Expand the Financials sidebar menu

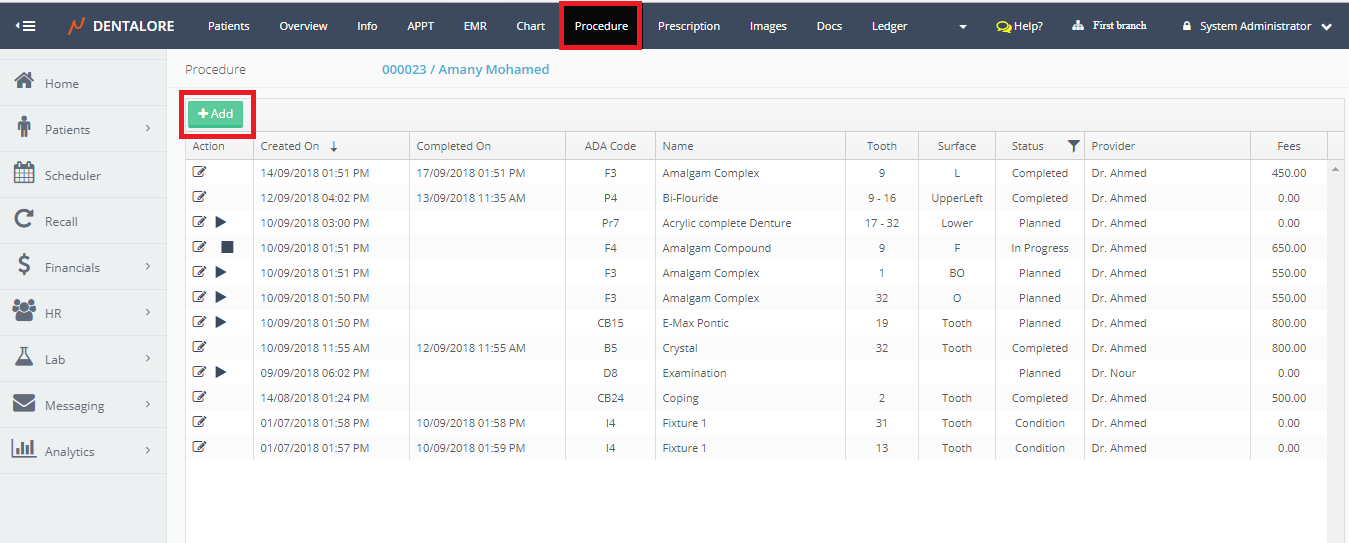click(x=147, y=267)
